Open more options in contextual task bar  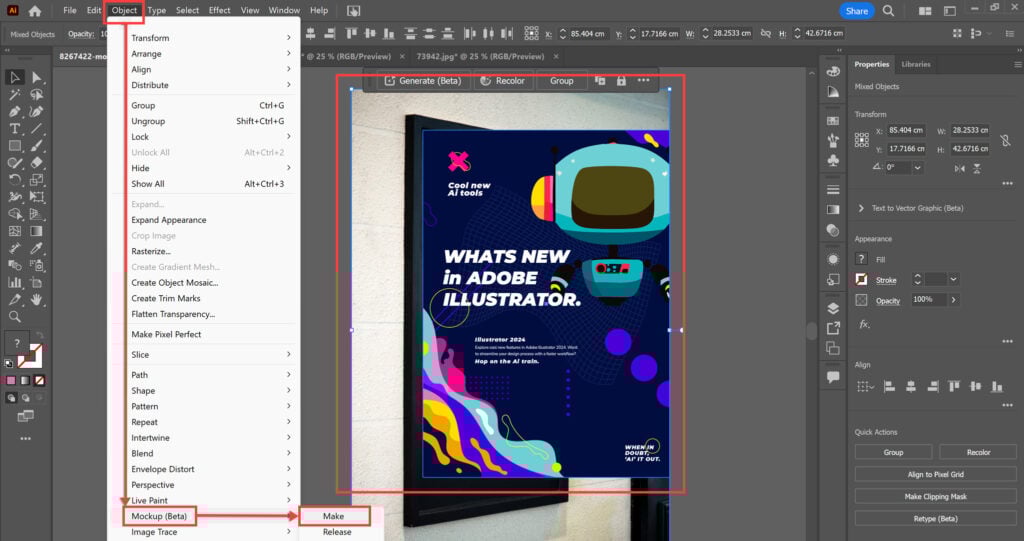coord(643,80)
